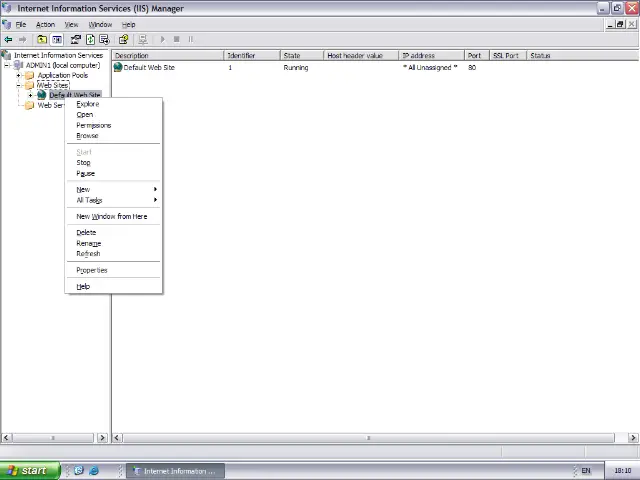The height and width of the screenshot is (480, 640).
Task: Choose Browse from the context menu
Action: pos(88,135)
